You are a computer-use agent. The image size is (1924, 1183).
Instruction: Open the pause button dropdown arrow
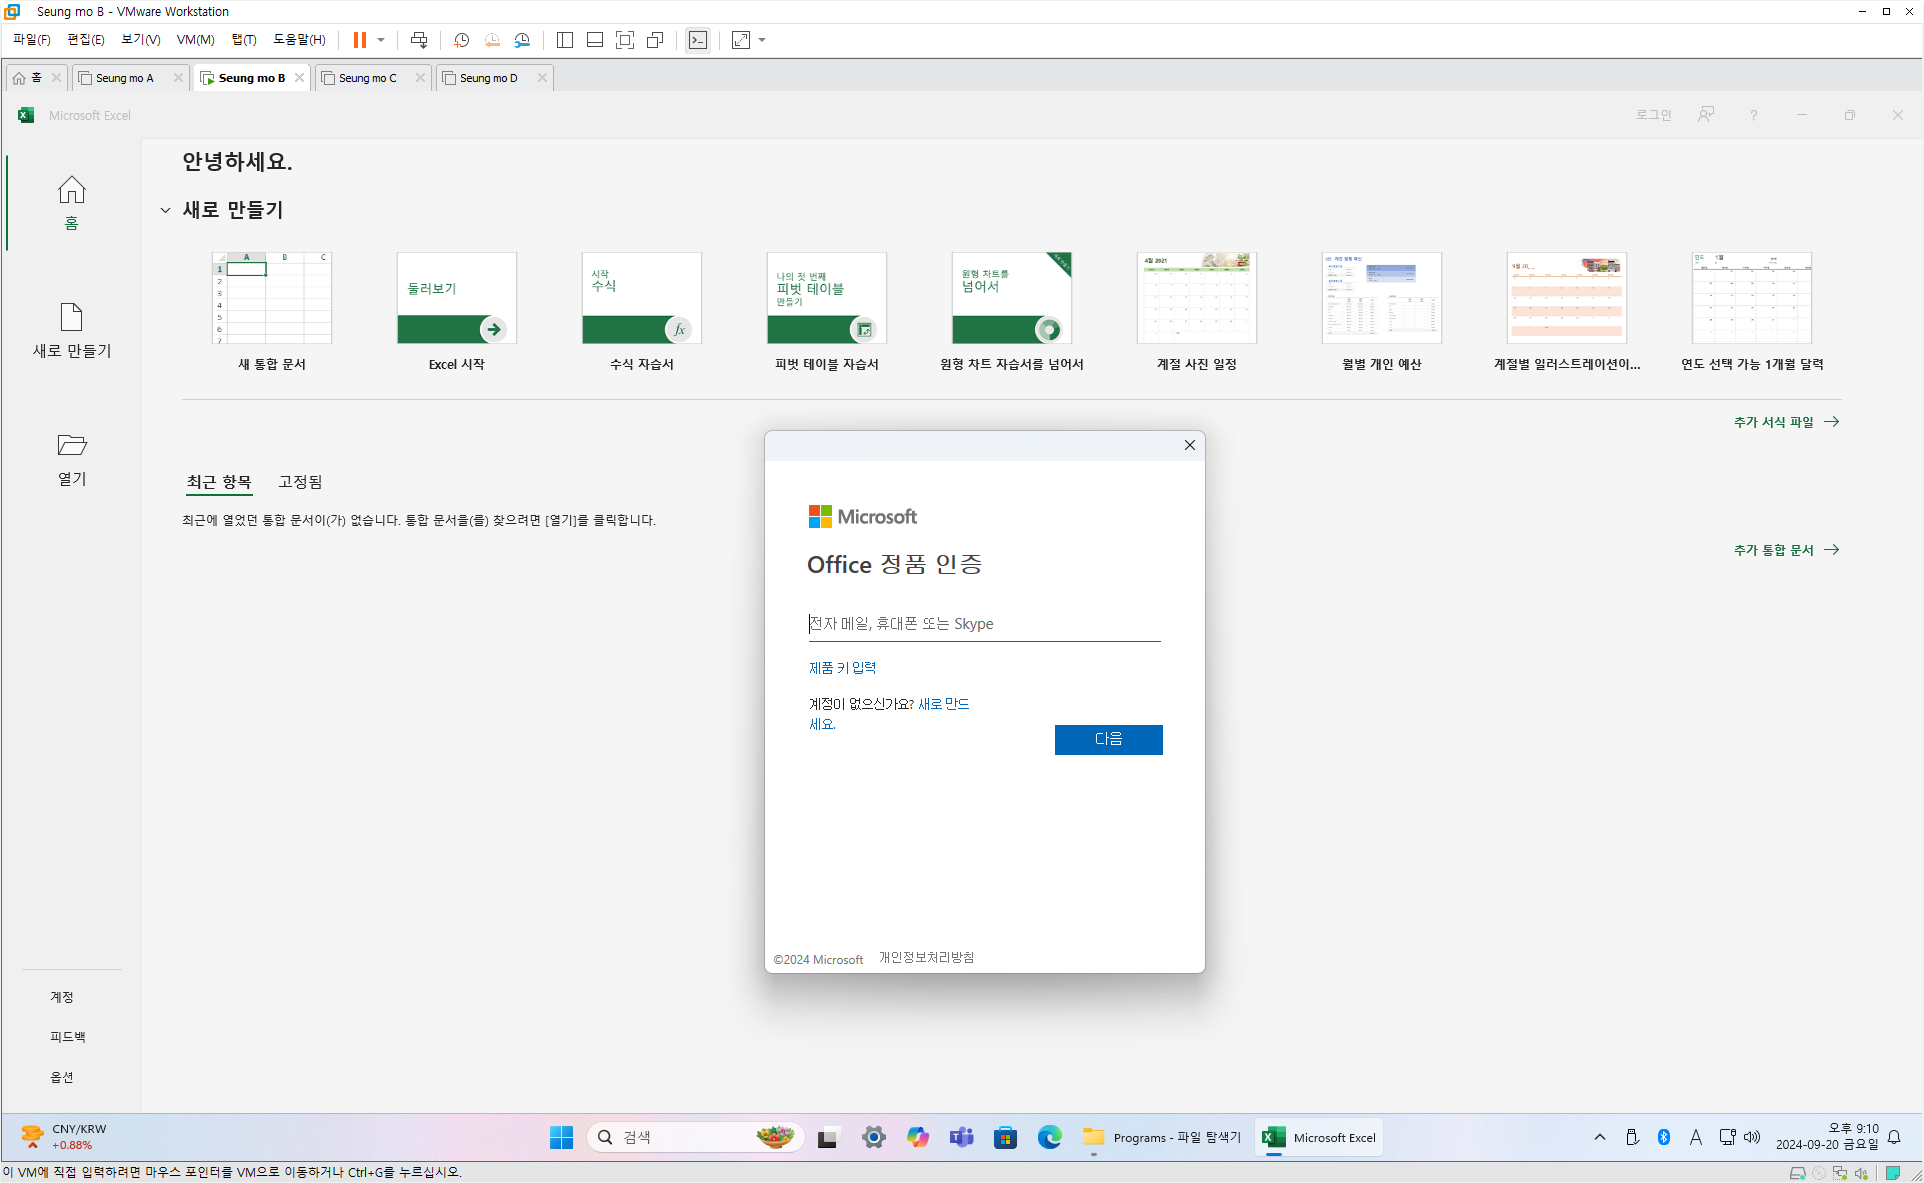(381, 40)
